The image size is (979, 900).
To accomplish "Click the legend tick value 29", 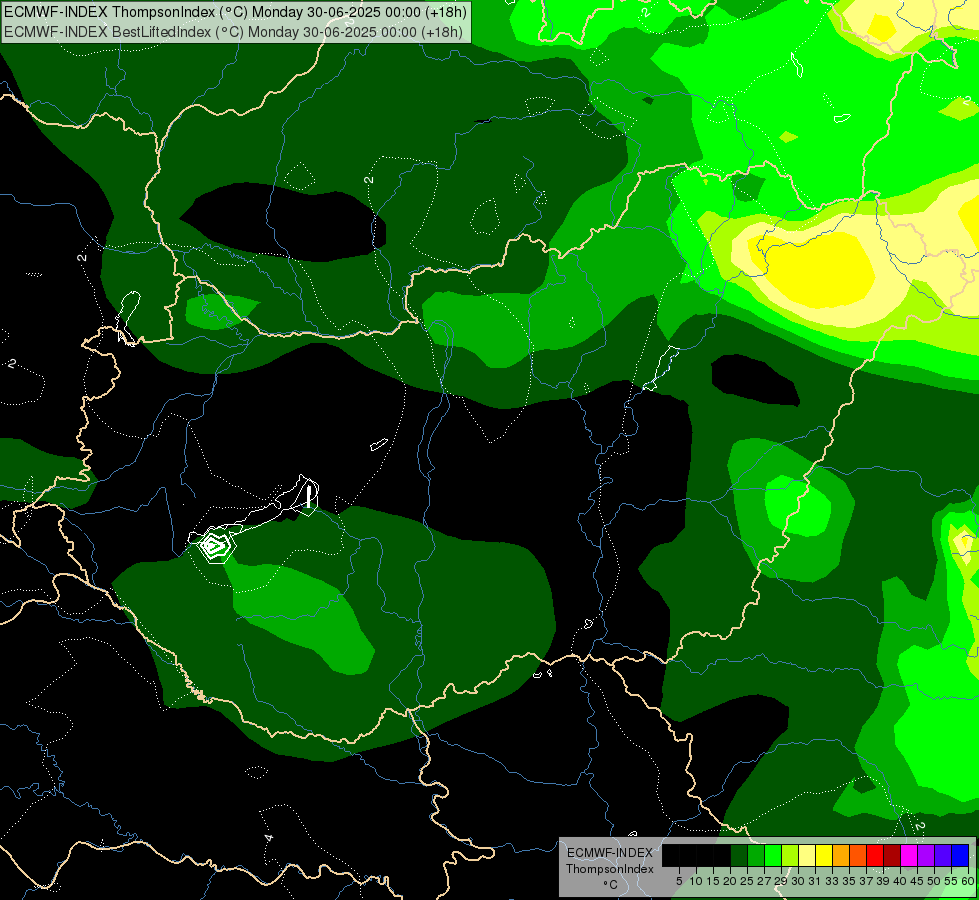I will (x=781, y=881).
